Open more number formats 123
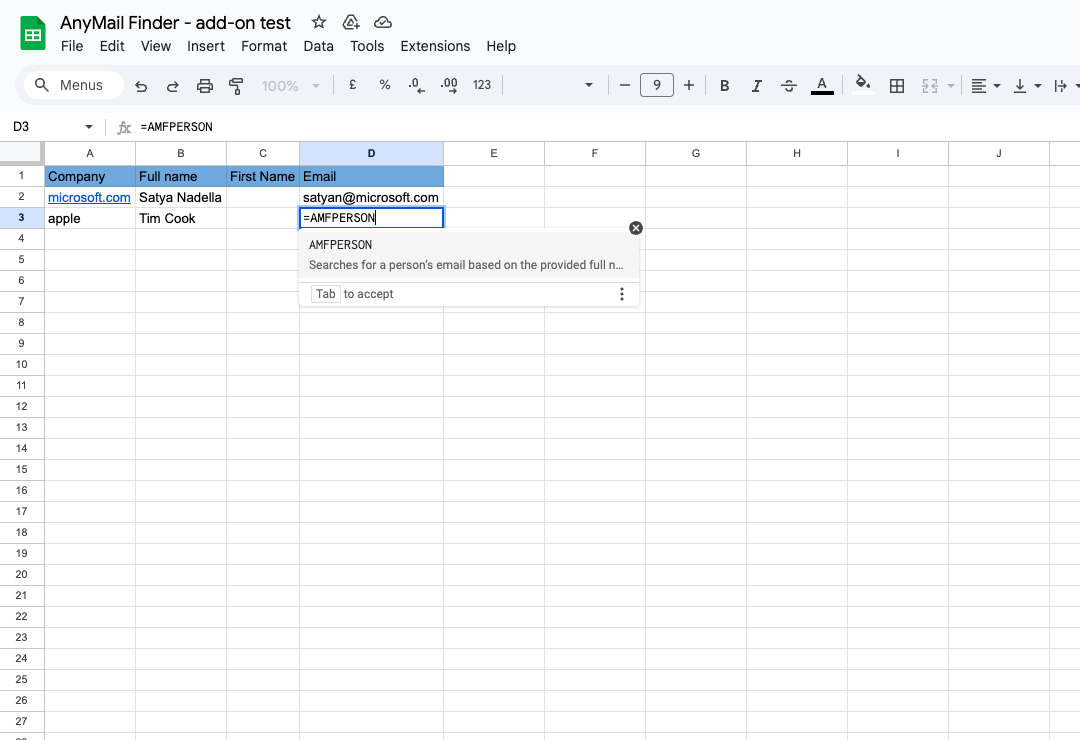 tap(481, 85)
